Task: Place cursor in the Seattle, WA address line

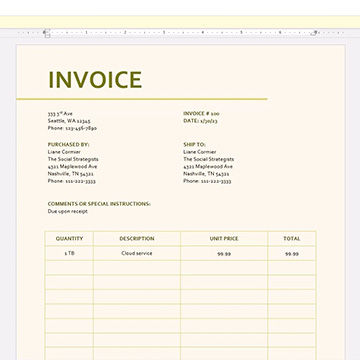Action: (69, 121)
